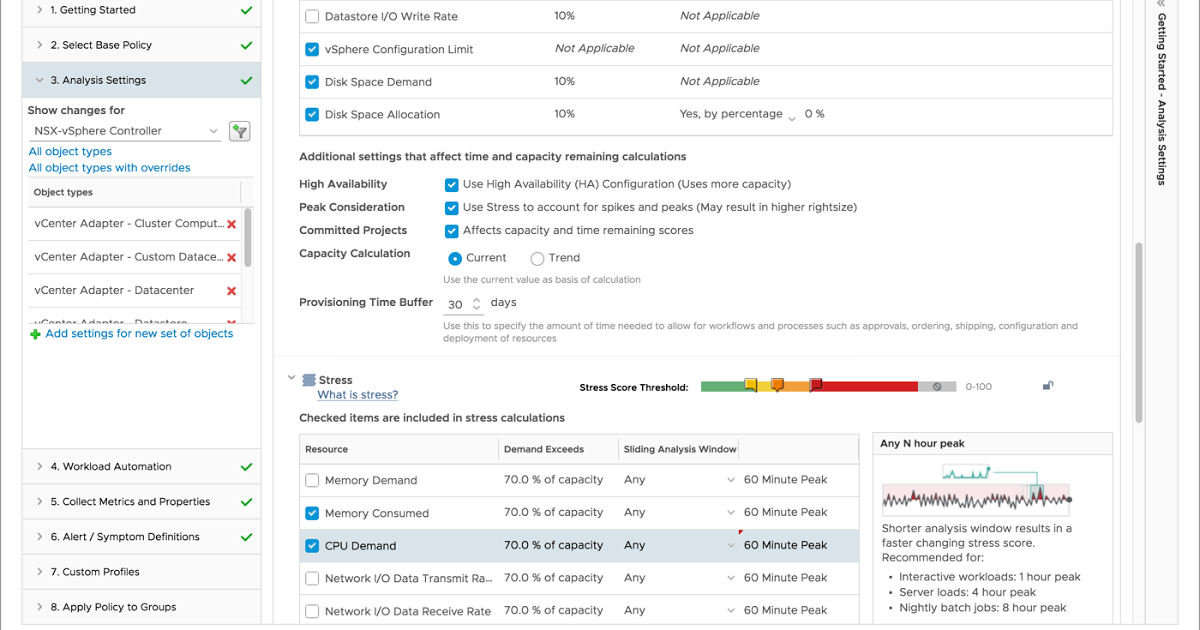This screenshot has height=630, width=1200.
Task: Remove vCenter Adapter - Cluster Compute override
Action: point(232,224)
